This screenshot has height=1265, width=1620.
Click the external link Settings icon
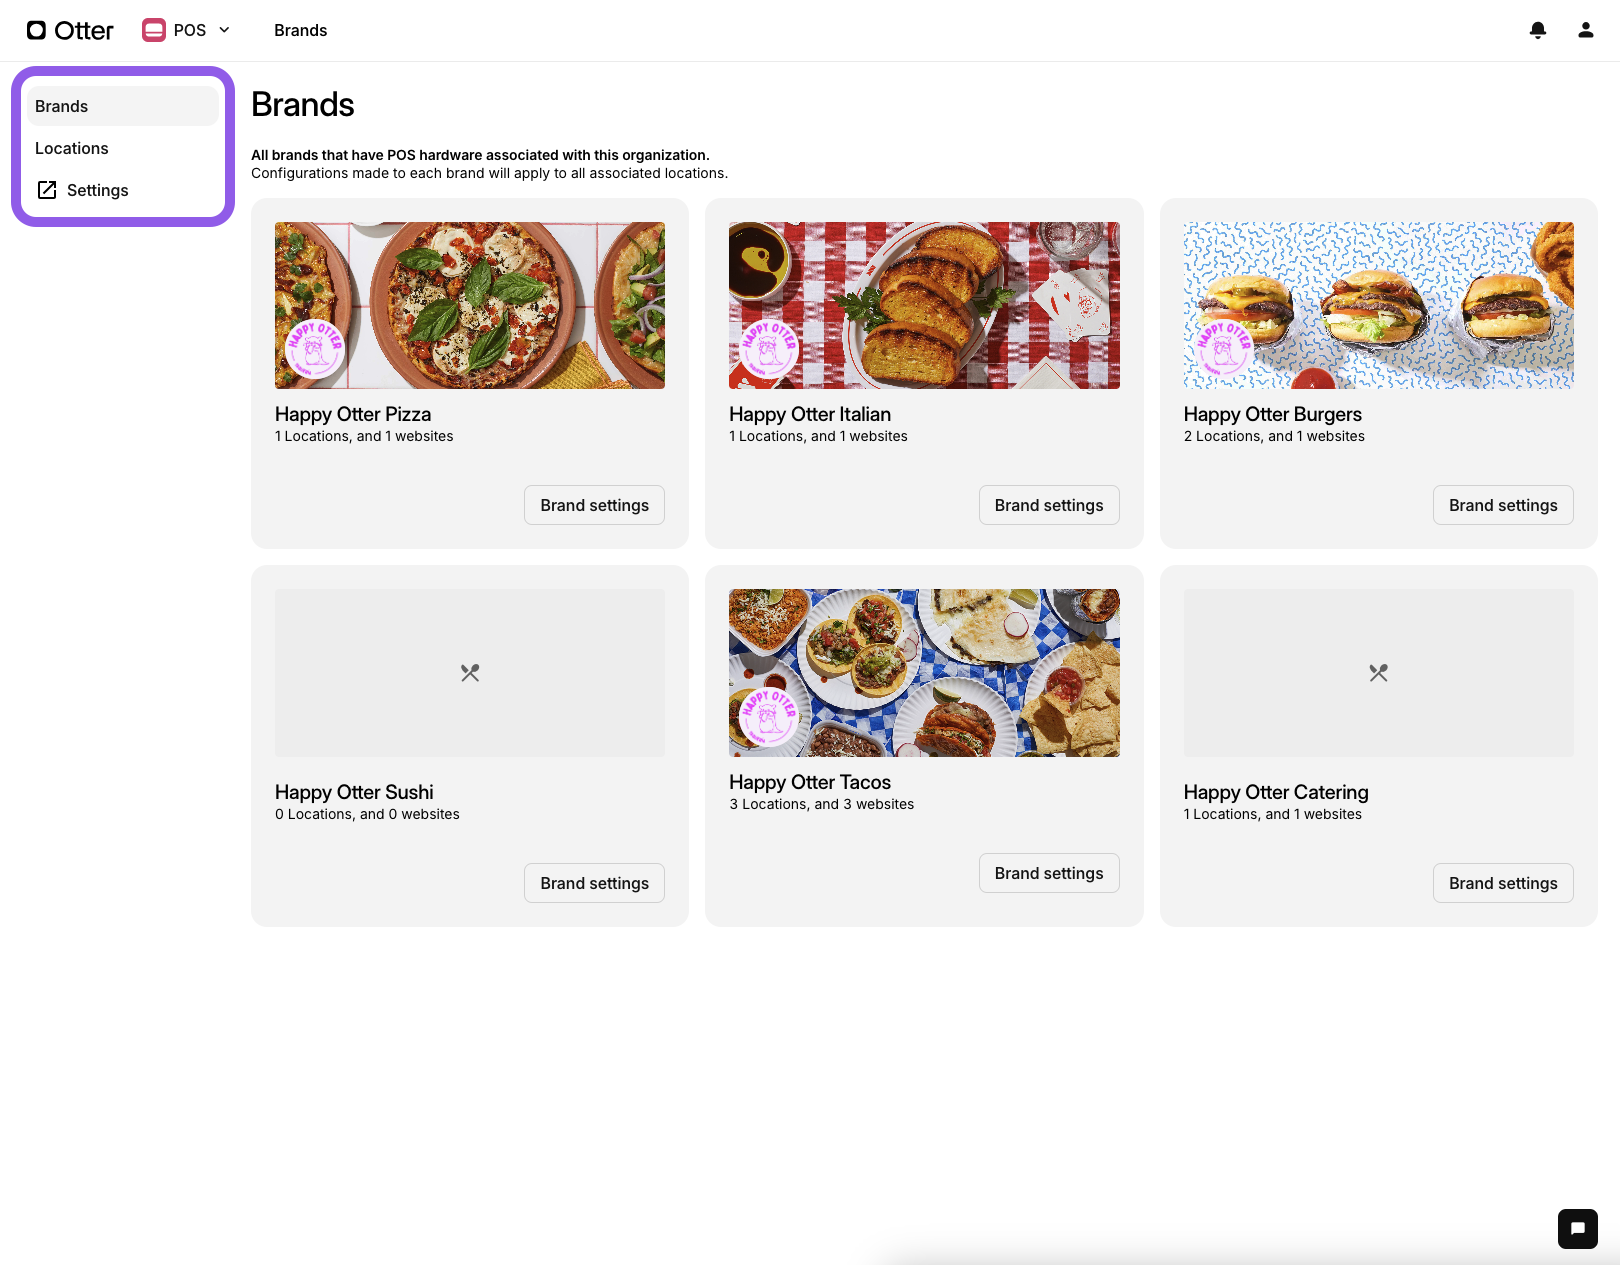tap(47, 190)
